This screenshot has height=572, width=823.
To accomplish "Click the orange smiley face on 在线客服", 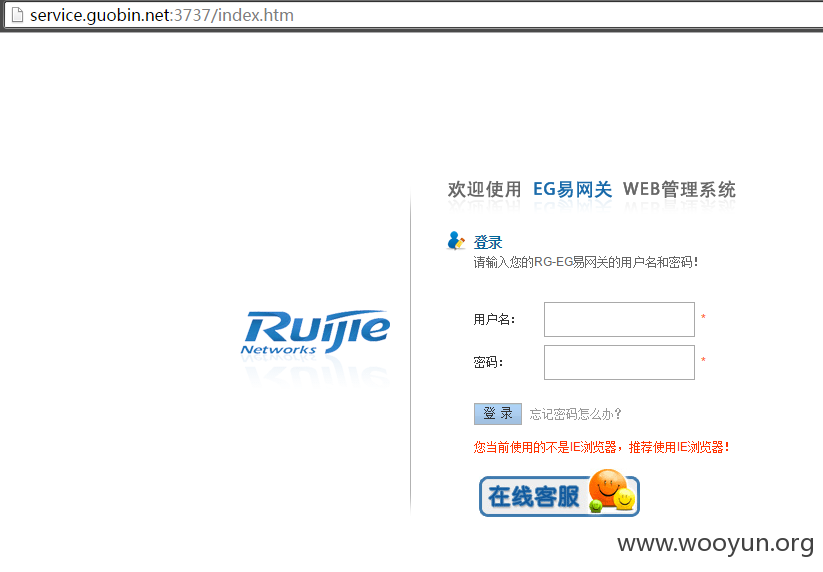I will [607, 488].
